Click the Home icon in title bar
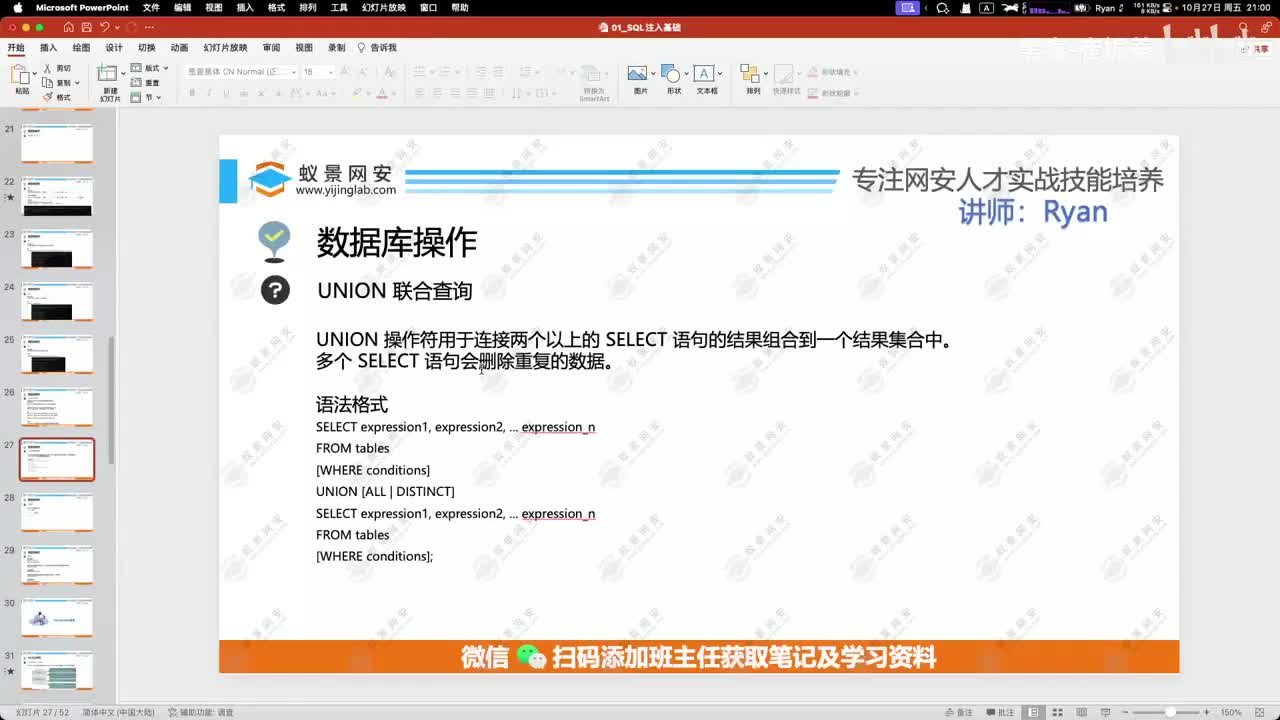The image size is (1280, 720). click(68, 27)
